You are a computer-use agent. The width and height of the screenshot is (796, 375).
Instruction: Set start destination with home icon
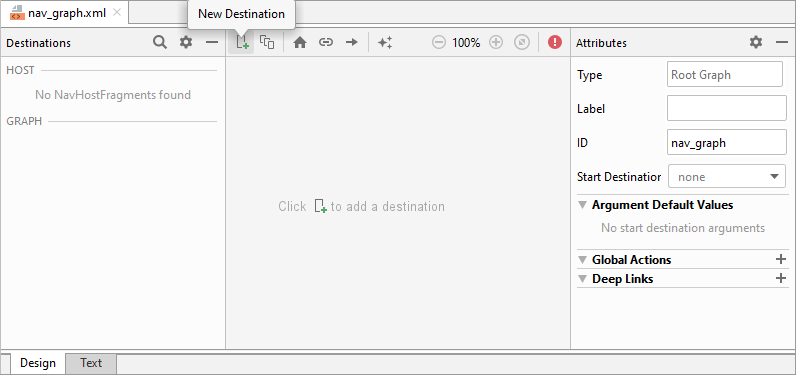pyautogui.click(x=300, y=43)
